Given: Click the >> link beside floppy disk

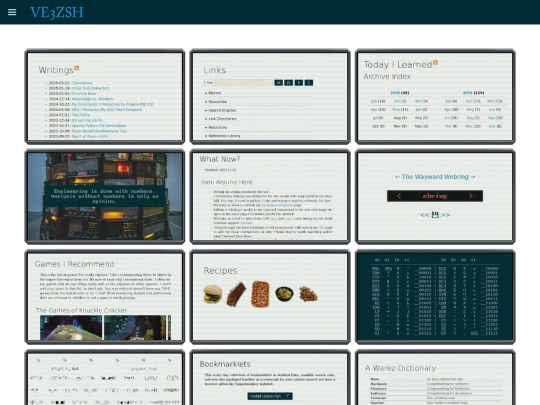Looking at the screenshot, I should 445,215.
